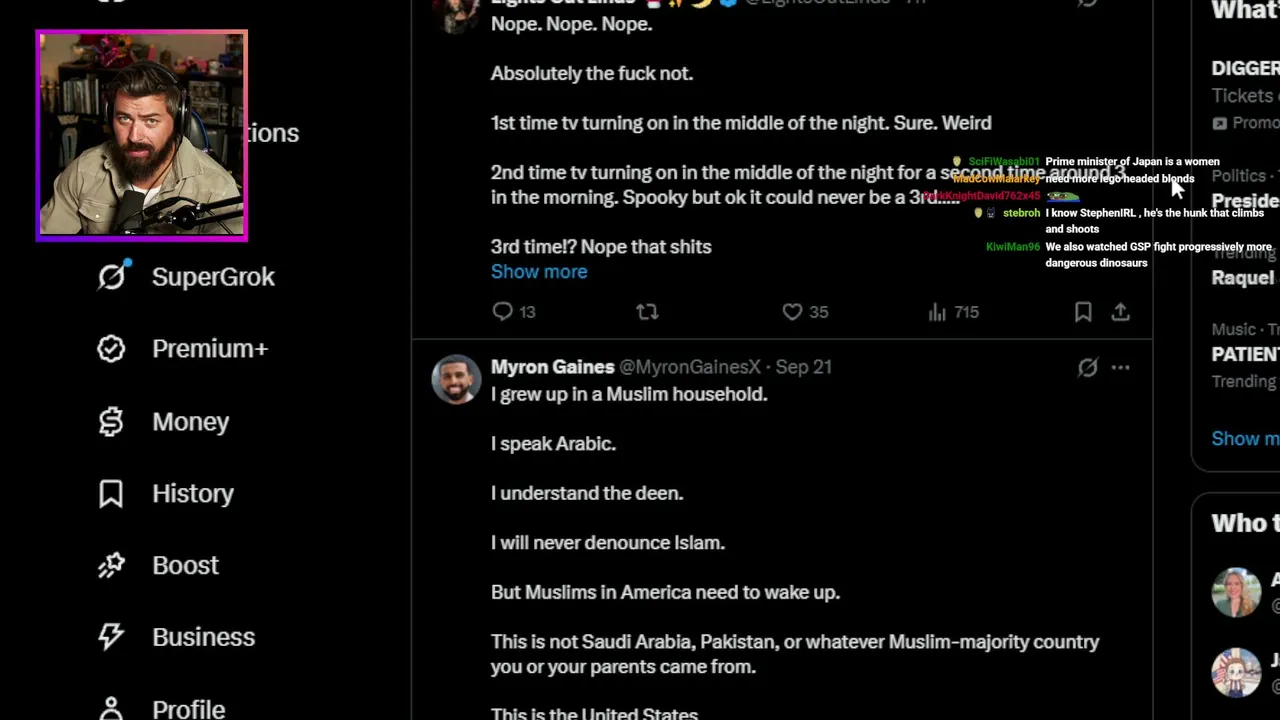The height and width of the screenshot is (720, 1280).
Task: Select Money in sidebar
Action: pos(164,422)
